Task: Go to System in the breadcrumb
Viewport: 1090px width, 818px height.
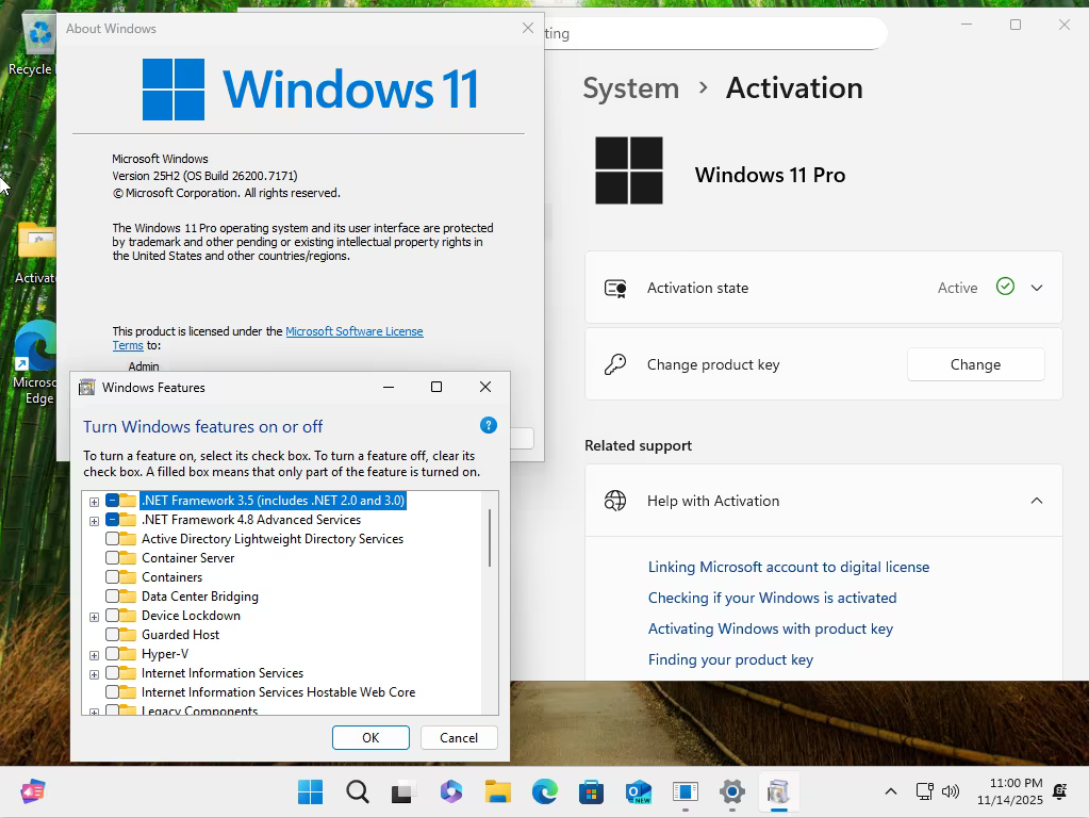Action: [630, 88]
